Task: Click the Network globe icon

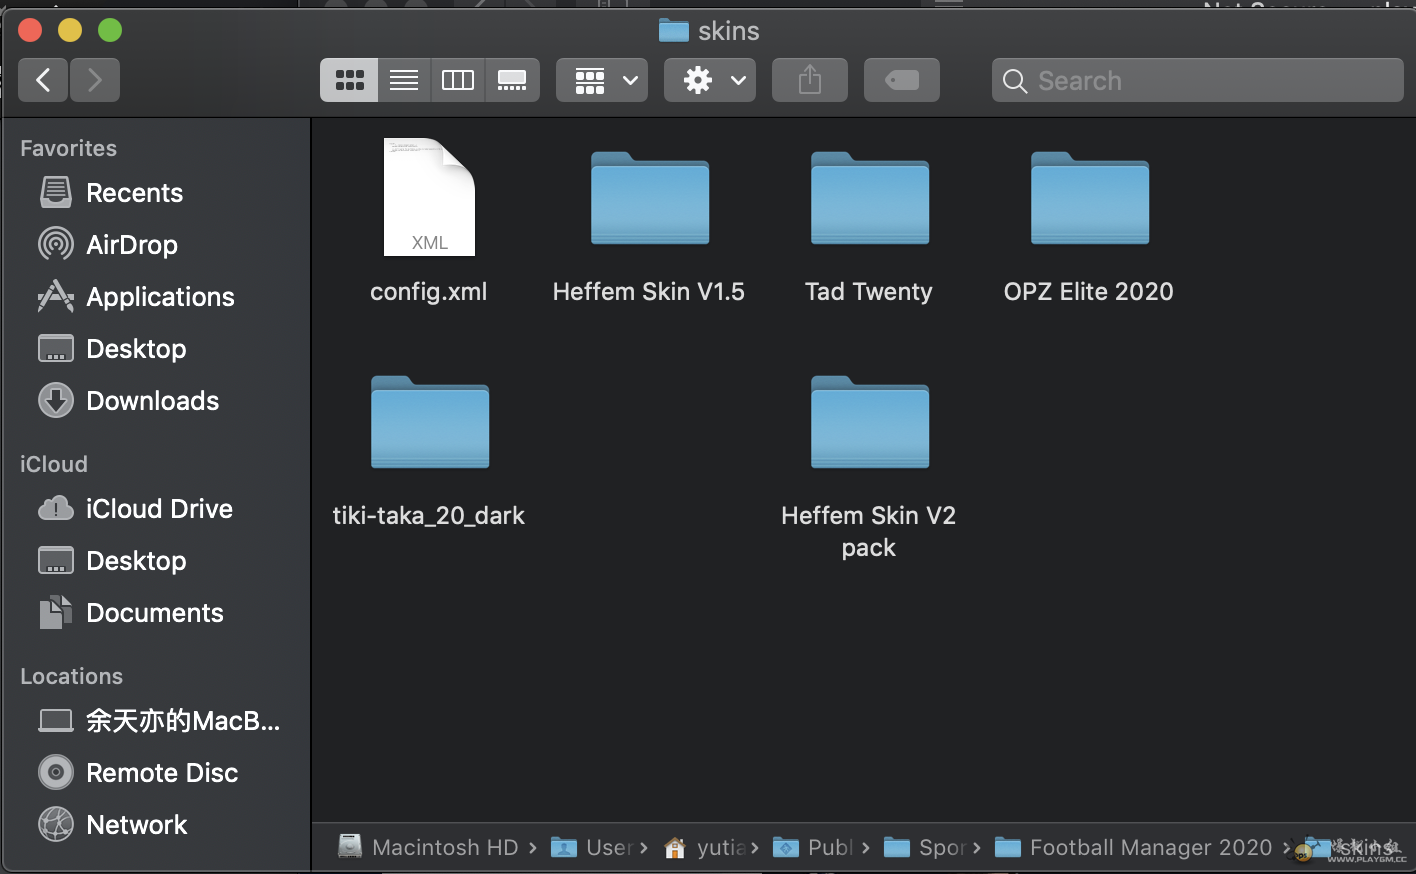Action: point(56,824)
